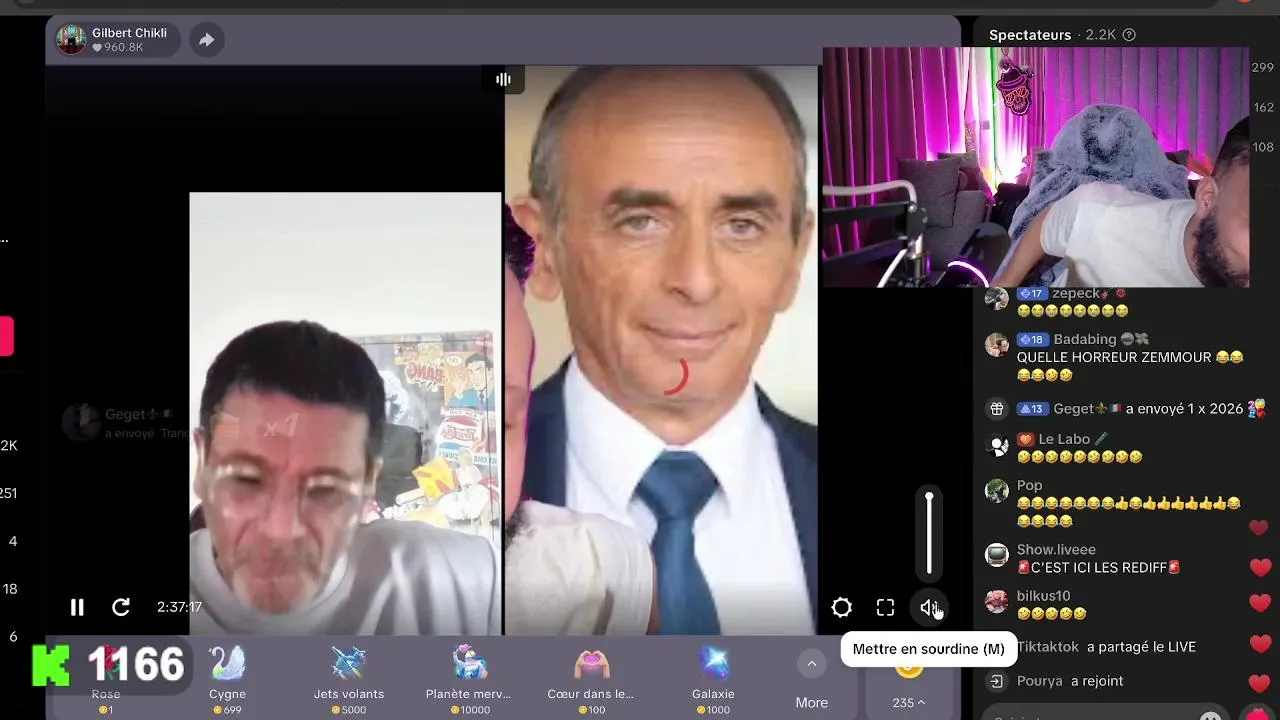The image size is (1280, 720).
Task: Send the Galaxie gift
Action: (x=713, y=678)
